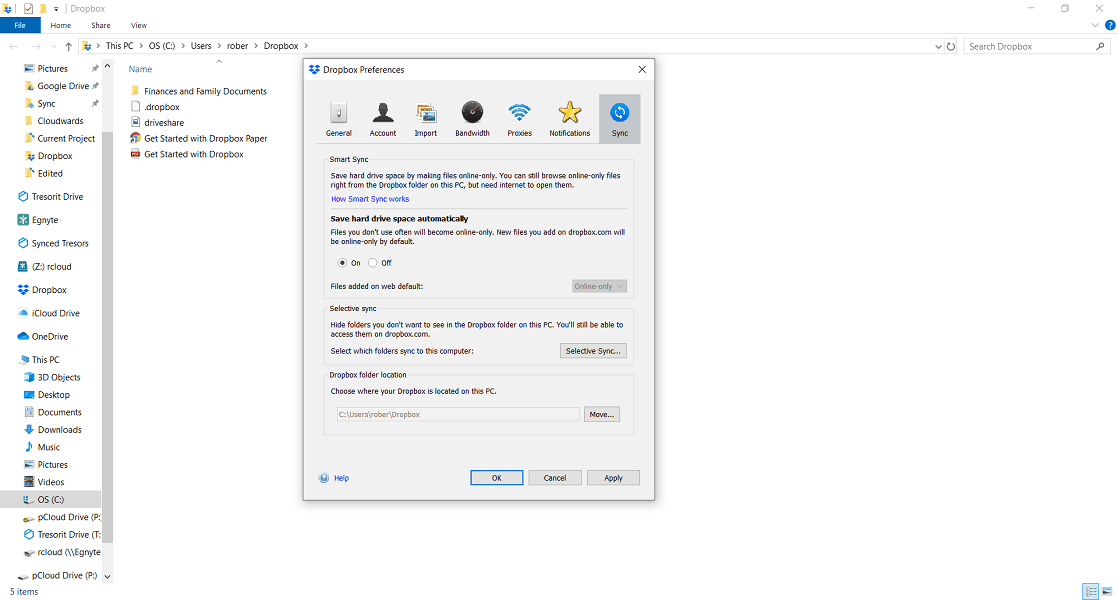1118x600 pixels.
Task: Open Music note icon in sidebar
Action: [x=29, y=447]
